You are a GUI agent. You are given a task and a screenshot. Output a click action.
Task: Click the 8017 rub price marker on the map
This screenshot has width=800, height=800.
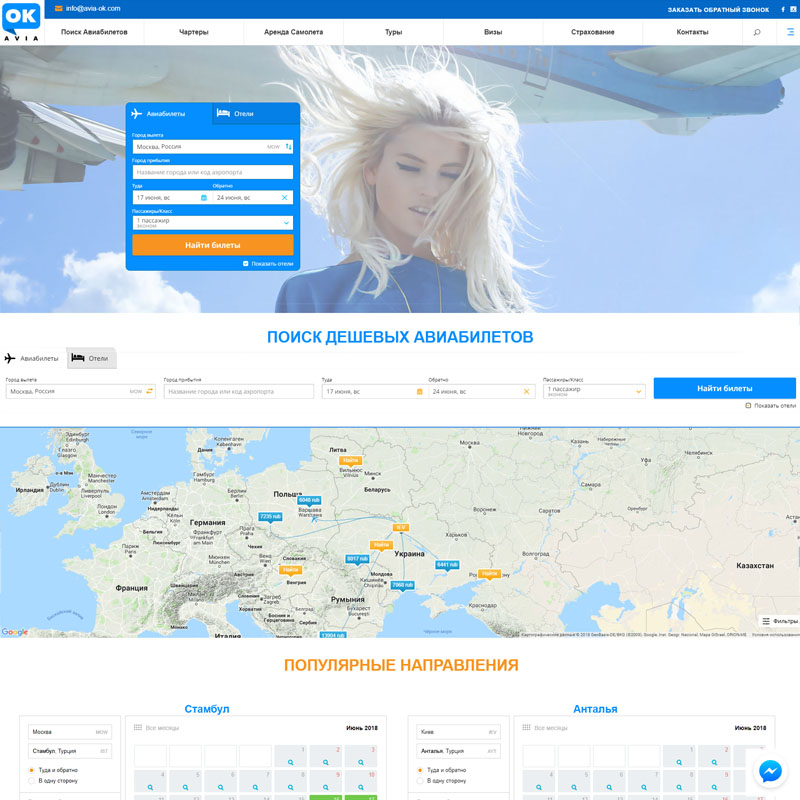point(357,559)
